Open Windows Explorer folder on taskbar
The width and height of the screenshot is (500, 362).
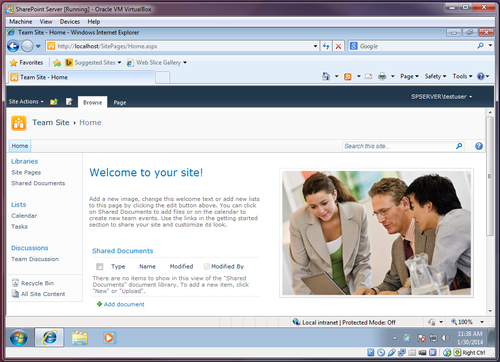(80, 338)
